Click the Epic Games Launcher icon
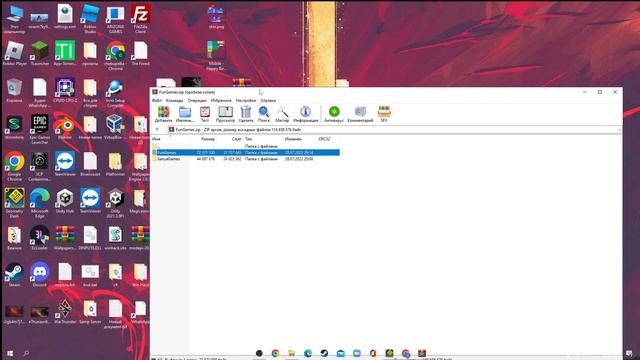This screenshot has height=360, width=640. [40, 129]
